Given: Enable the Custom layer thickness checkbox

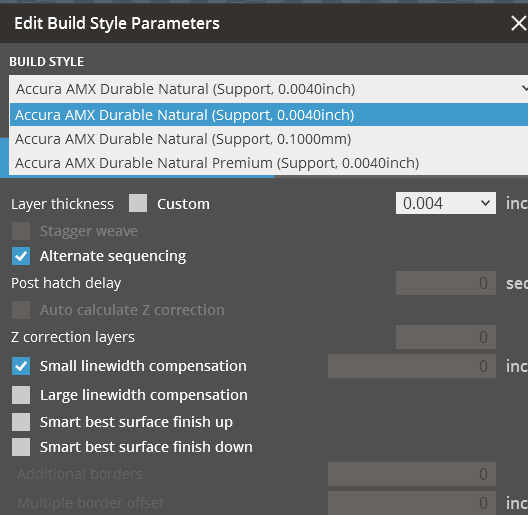Looking at the screenshot, I should pos(138,203).
